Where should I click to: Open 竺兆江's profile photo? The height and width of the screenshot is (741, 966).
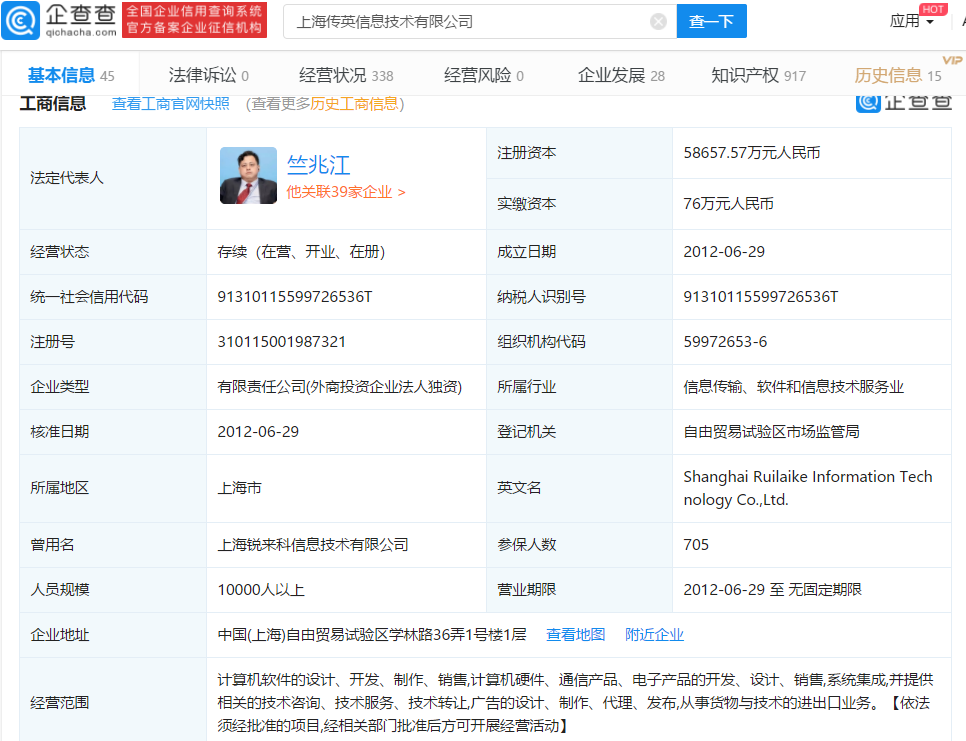pyautogui.click(x=248, y=176)
